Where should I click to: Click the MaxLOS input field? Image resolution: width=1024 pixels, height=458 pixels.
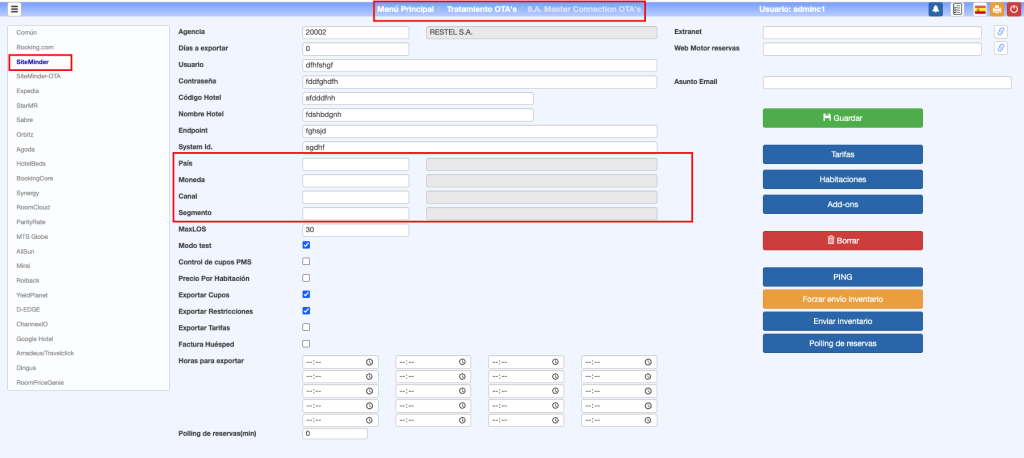coord(355,230)
